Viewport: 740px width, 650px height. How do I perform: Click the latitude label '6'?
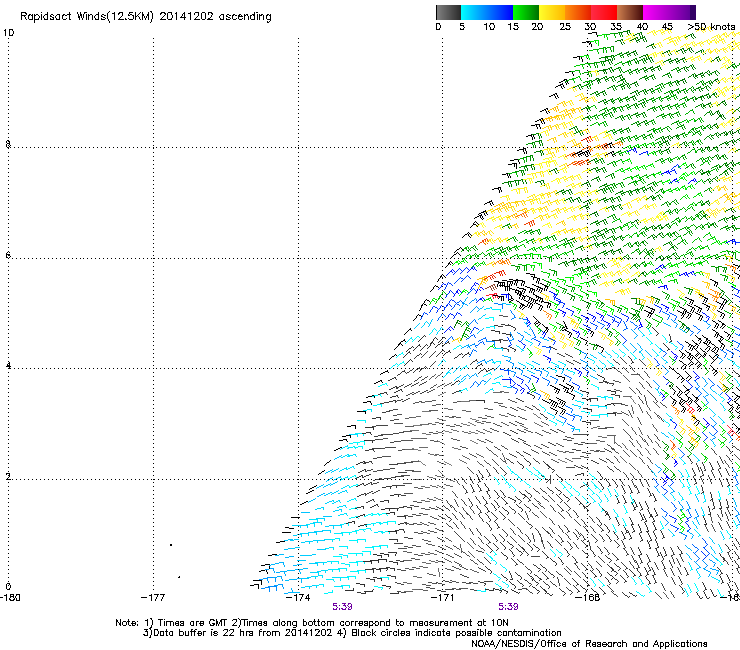(8, 255)
